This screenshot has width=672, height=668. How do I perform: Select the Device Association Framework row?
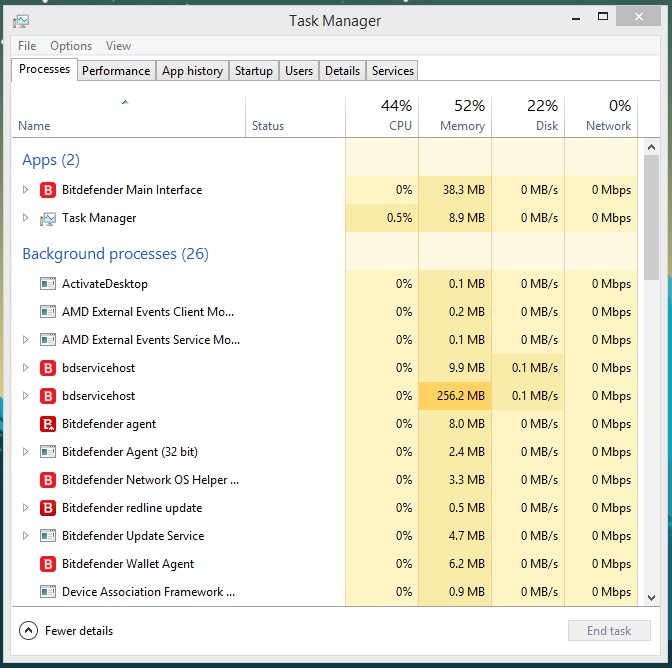(325, 592)
